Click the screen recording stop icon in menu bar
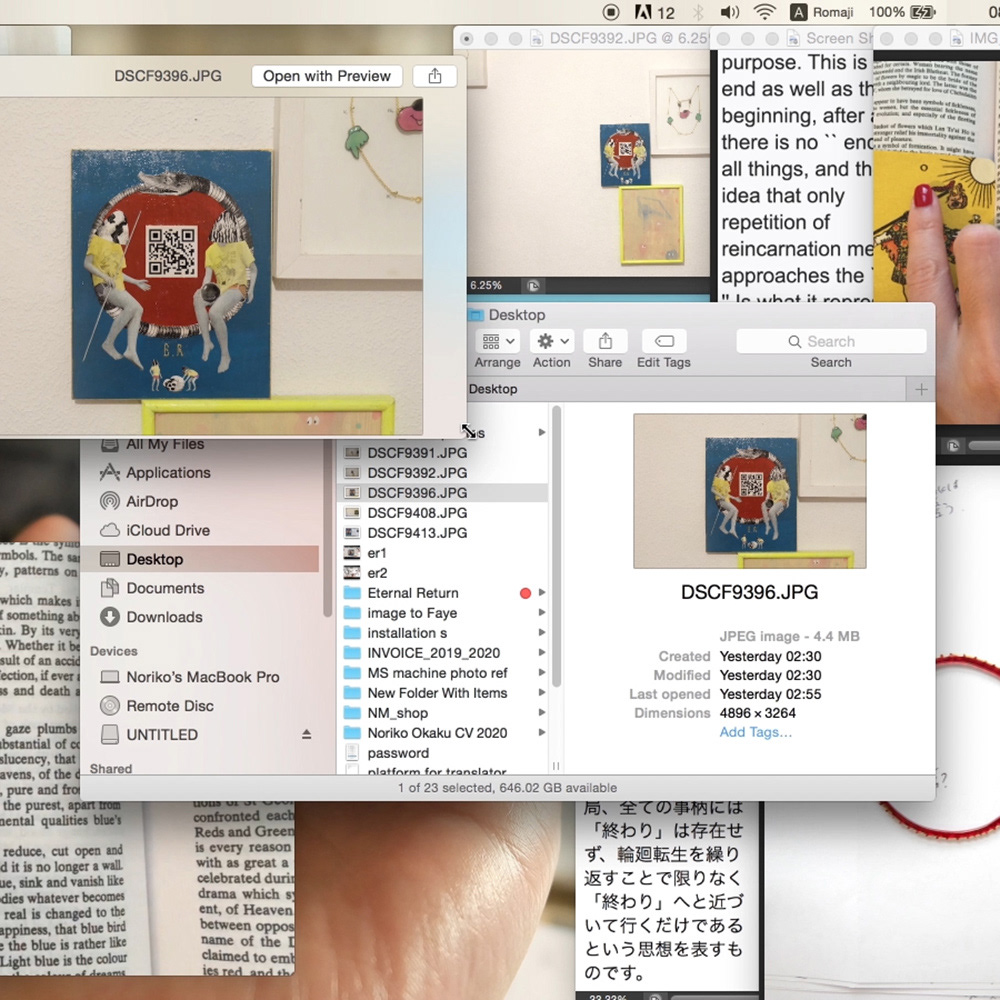This screenshot has width=1000, height=1000. click(610, 11)
